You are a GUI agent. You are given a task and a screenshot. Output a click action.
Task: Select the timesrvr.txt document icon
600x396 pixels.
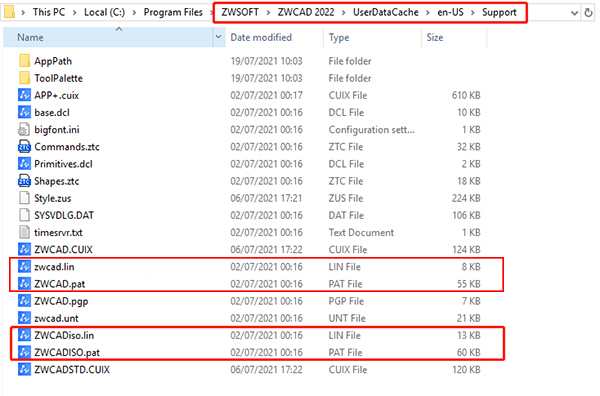(24, 232)
